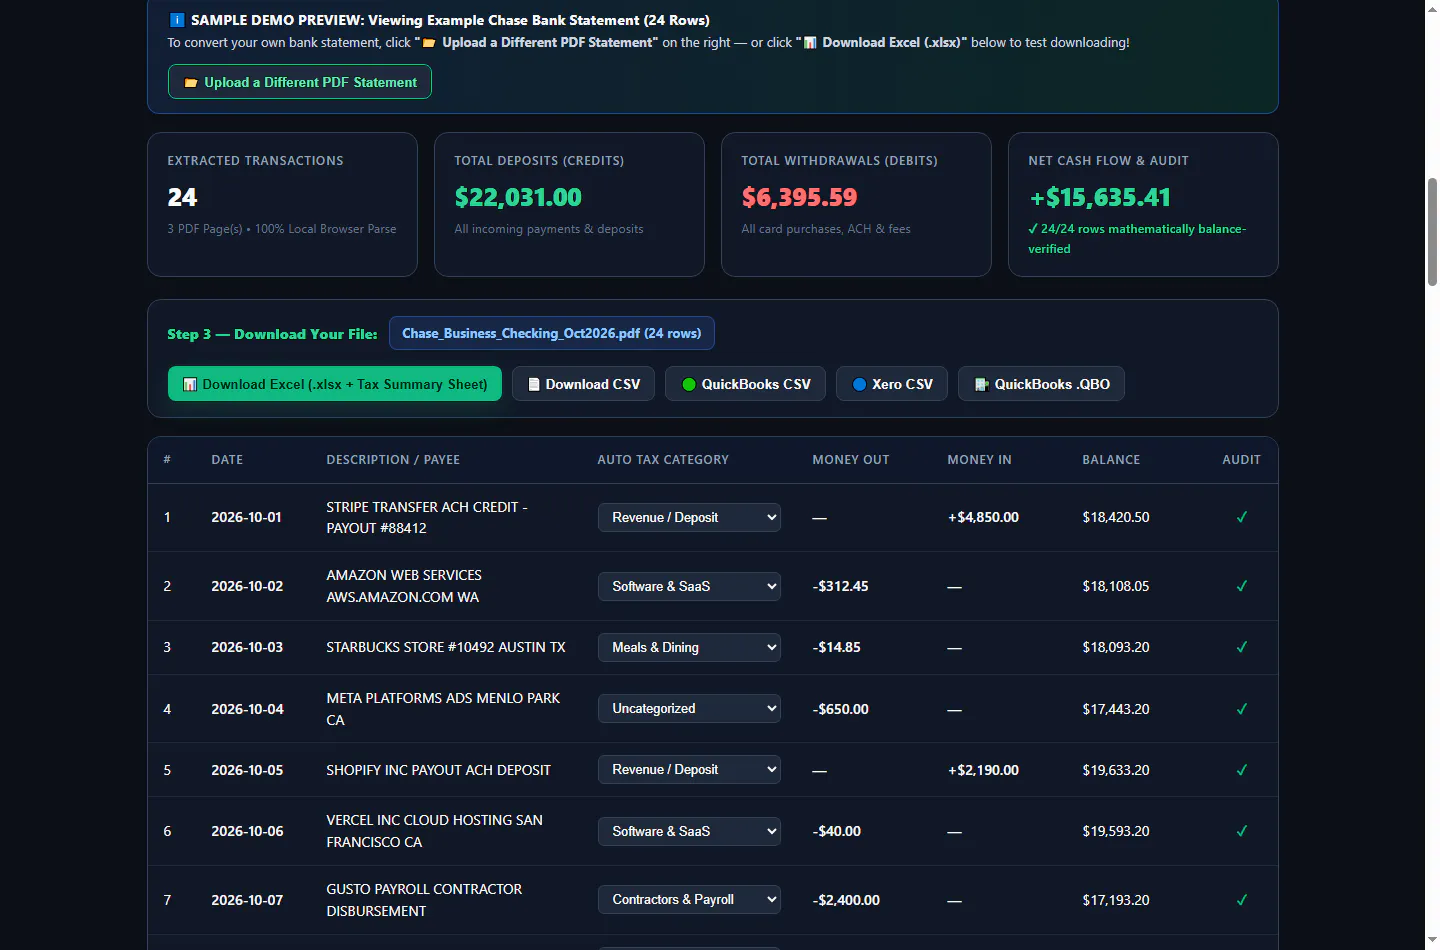Click the AUTO TAX CATEGORY column header
Image resolution: width=1440 pixels, height=950 pixels.
pos(663,460)
